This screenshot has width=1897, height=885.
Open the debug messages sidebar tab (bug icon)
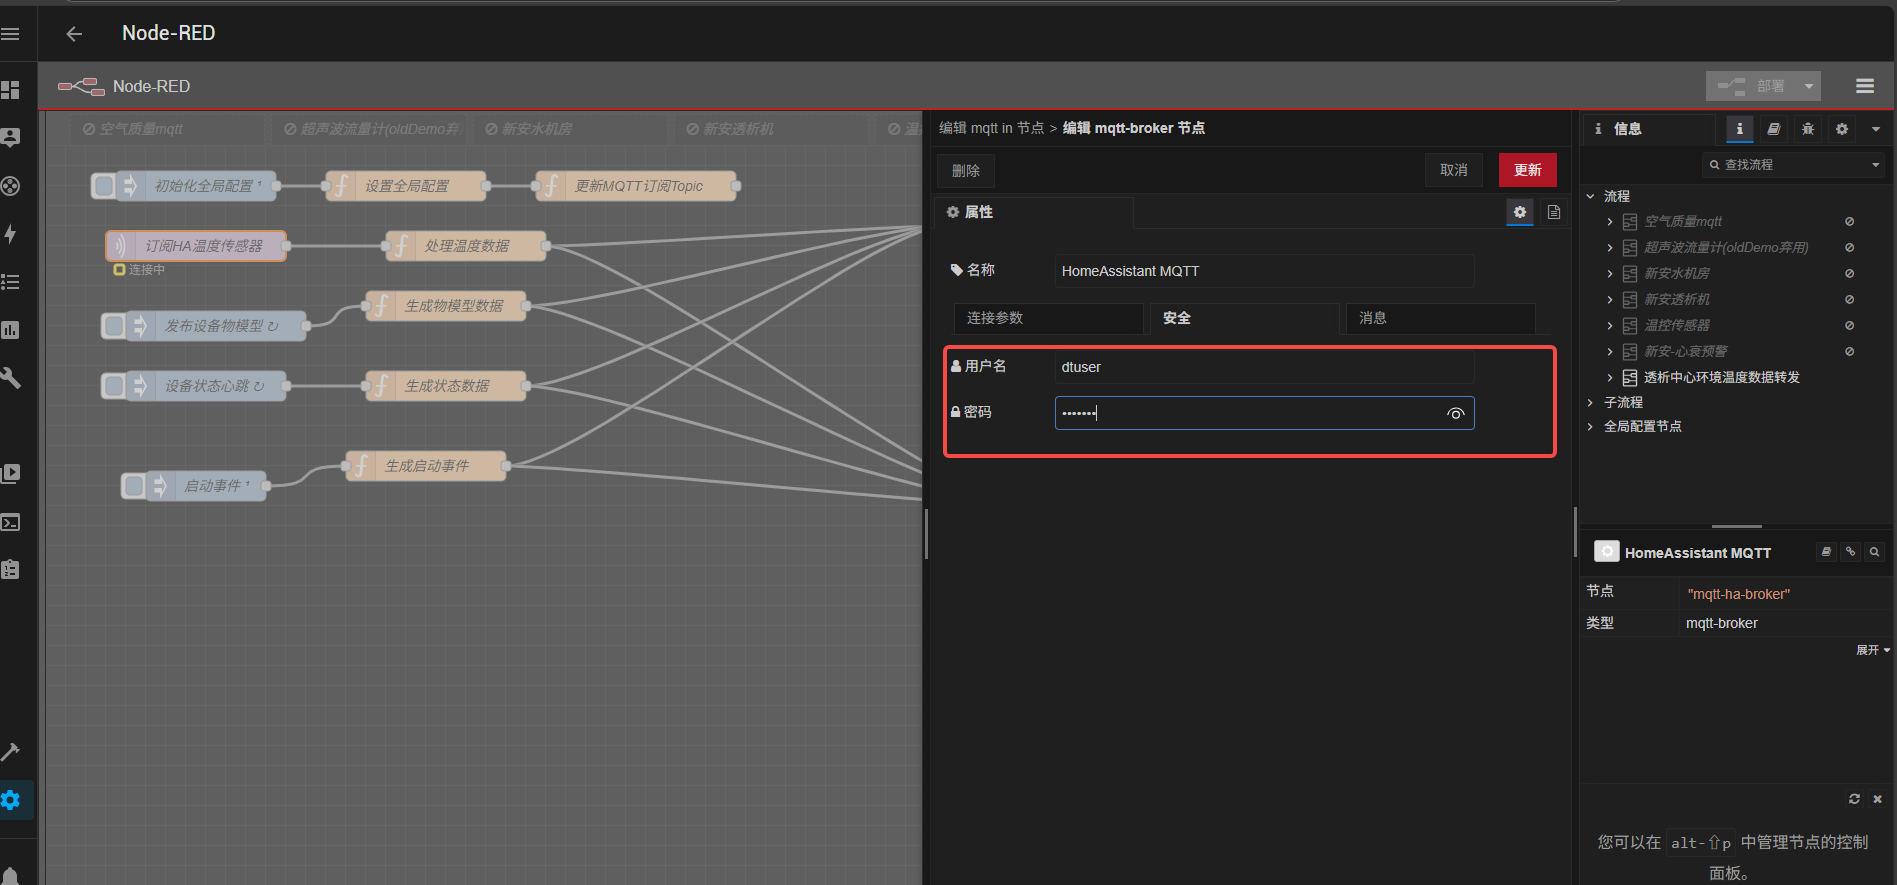tap(1807, 129)
